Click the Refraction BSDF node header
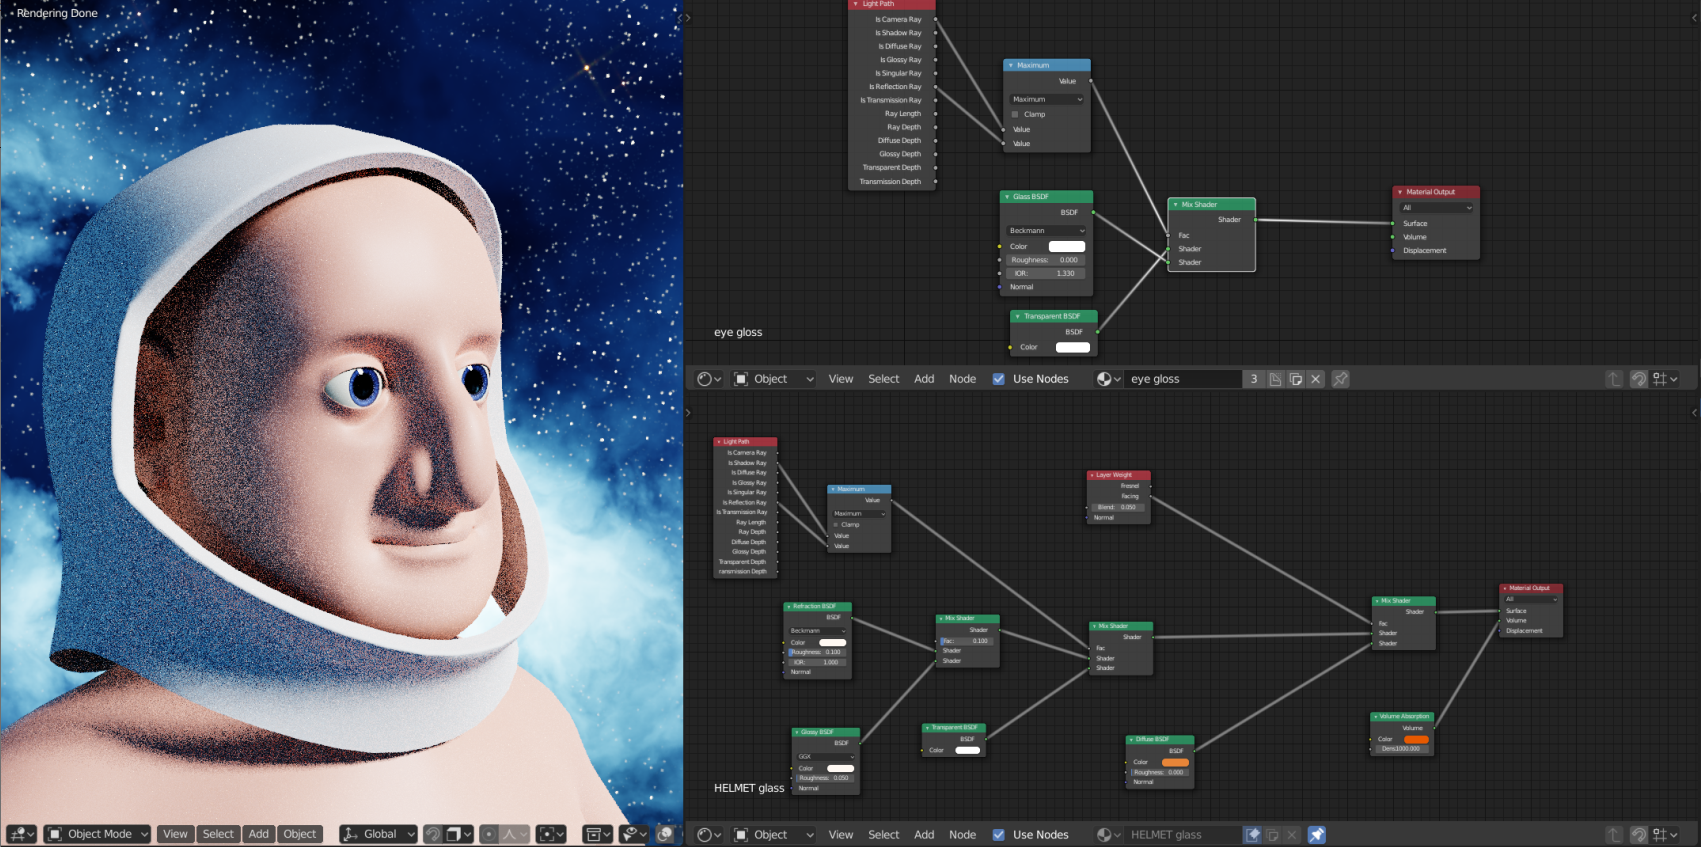The image size is (1701, 847). tap(817, 606)
